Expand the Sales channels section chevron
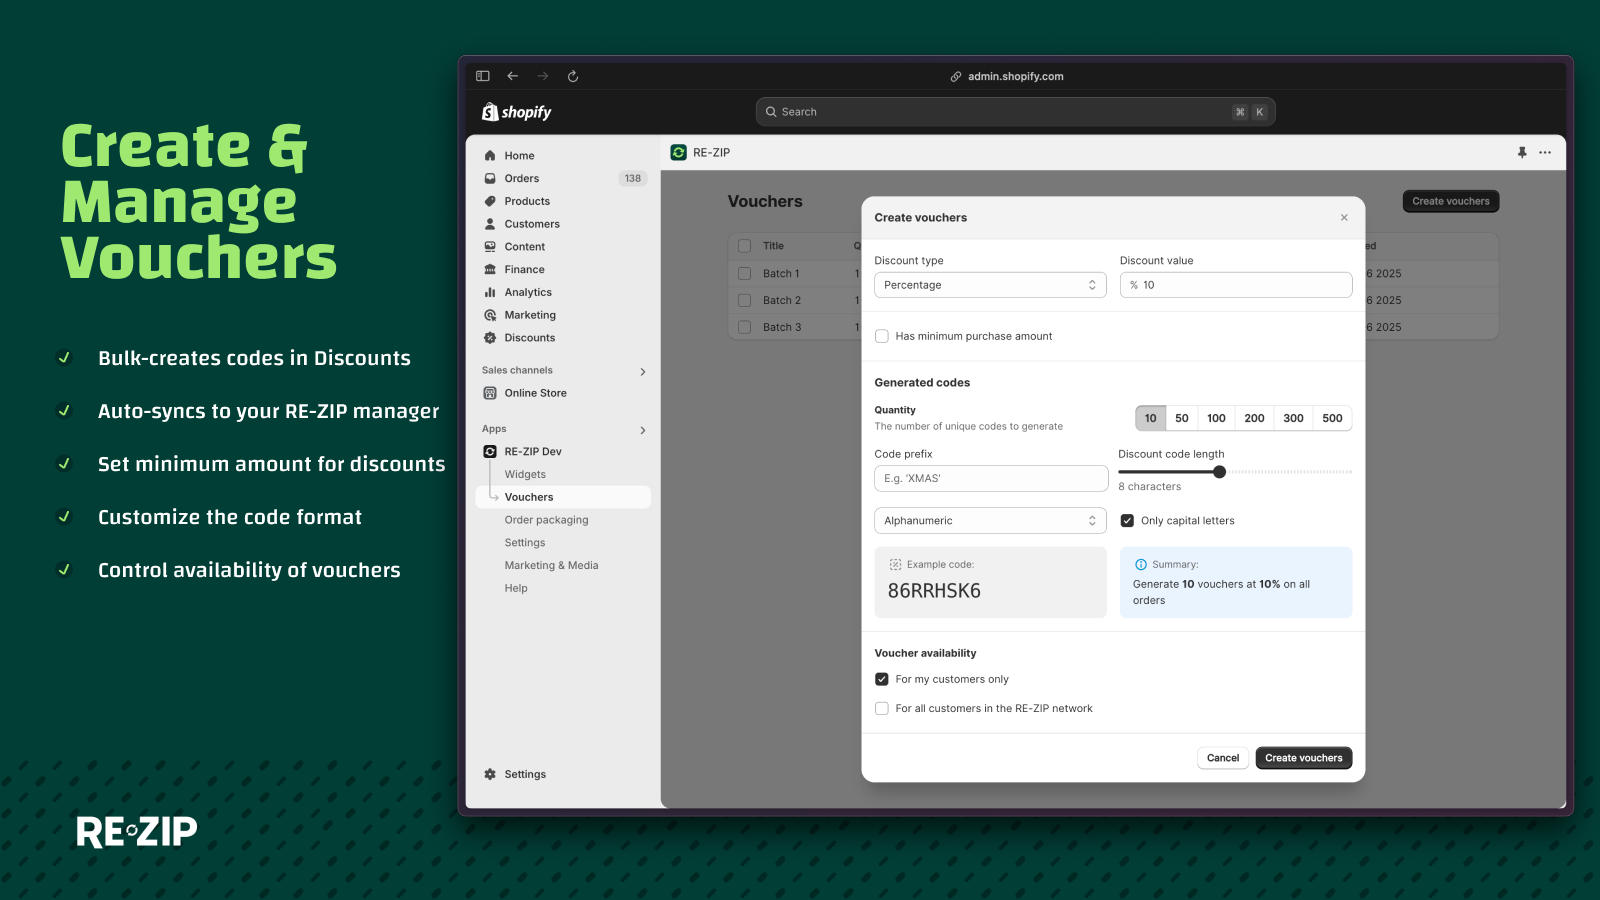This screenshot has height=900, width=1600. [x=643, y=371]
